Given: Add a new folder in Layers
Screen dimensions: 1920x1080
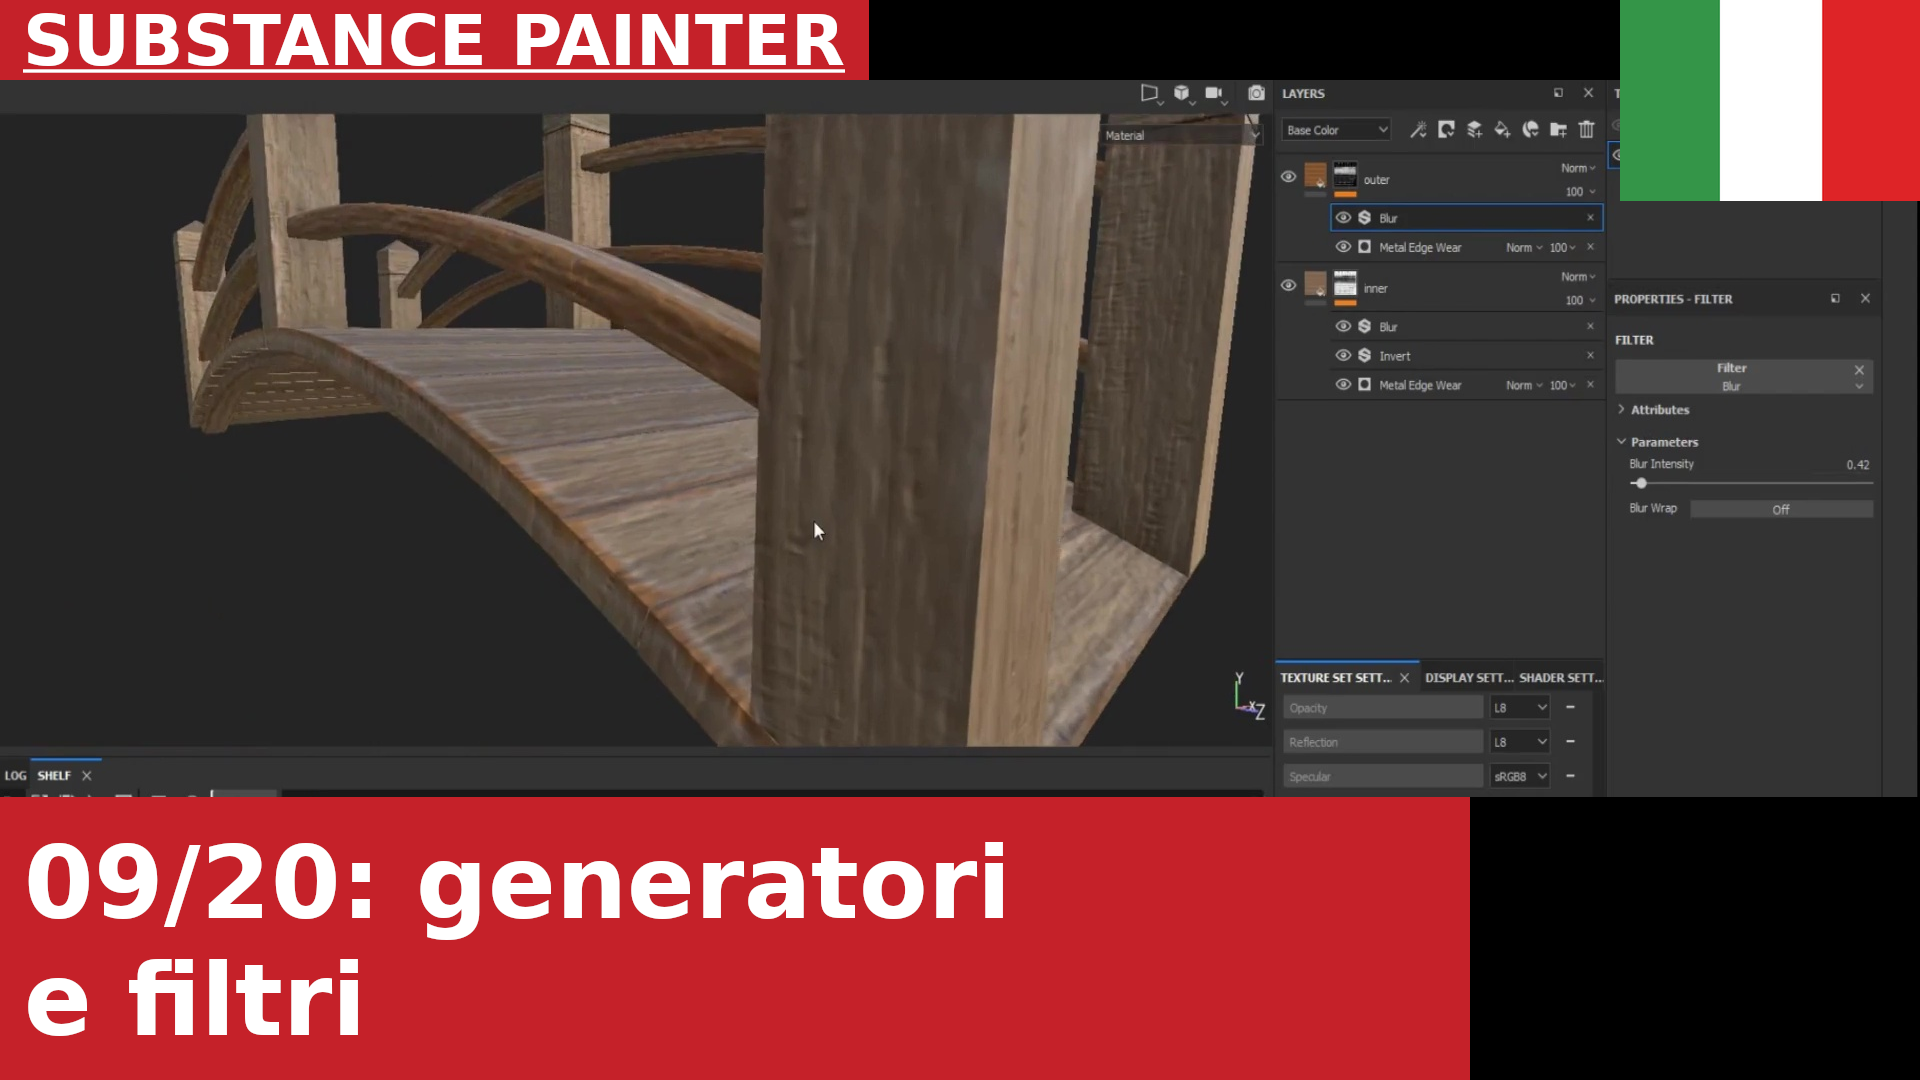Looking at the screenshot, I should (x=1558, y=130).
